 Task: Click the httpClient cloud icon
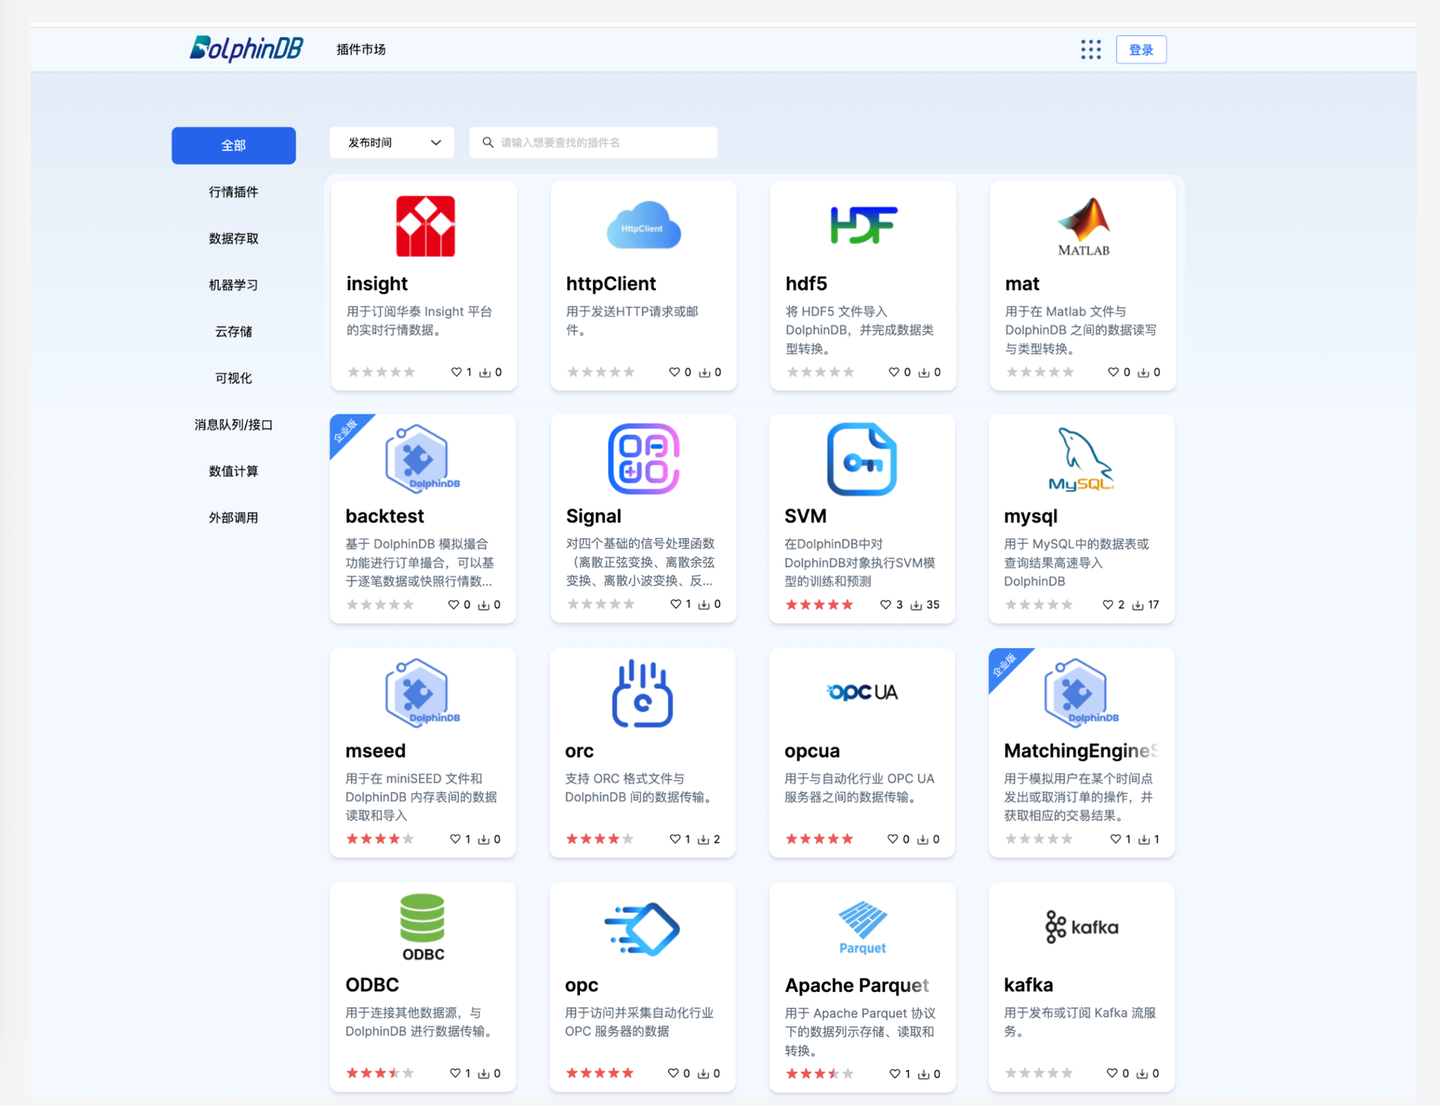coord(642,226)
